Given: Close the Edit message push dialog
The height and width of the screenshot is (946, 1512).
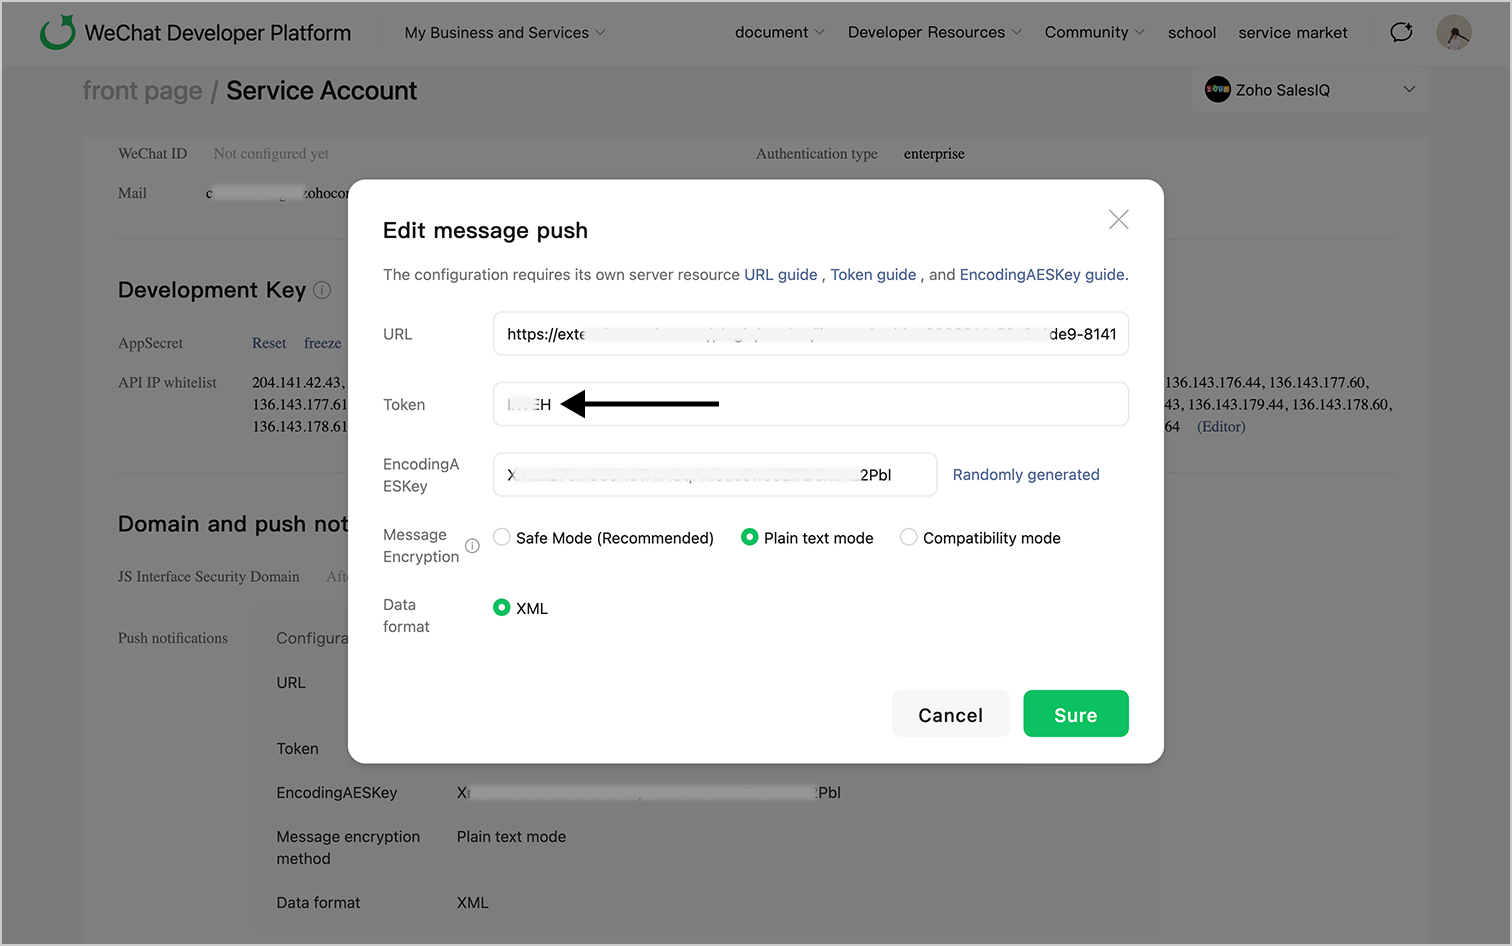Looking at the screenshot, I should pyautogui.click(x=1118, y=220).
